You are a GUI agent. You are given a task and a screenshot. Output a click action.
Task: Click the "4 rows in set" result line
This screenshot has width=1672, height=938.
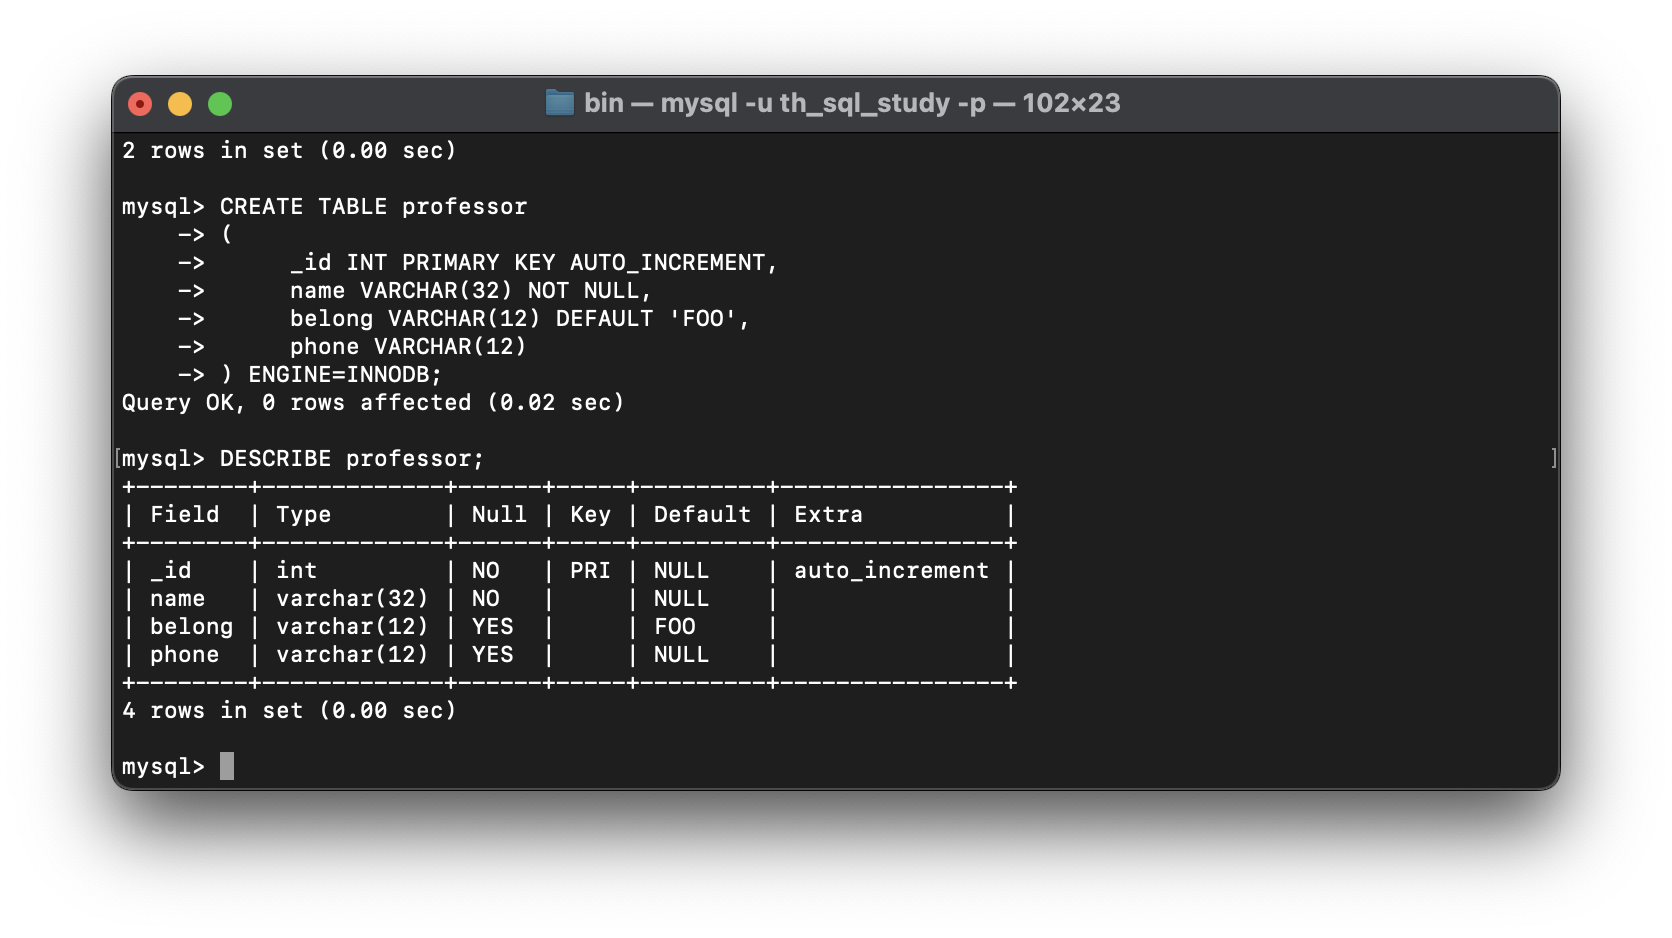289,711
